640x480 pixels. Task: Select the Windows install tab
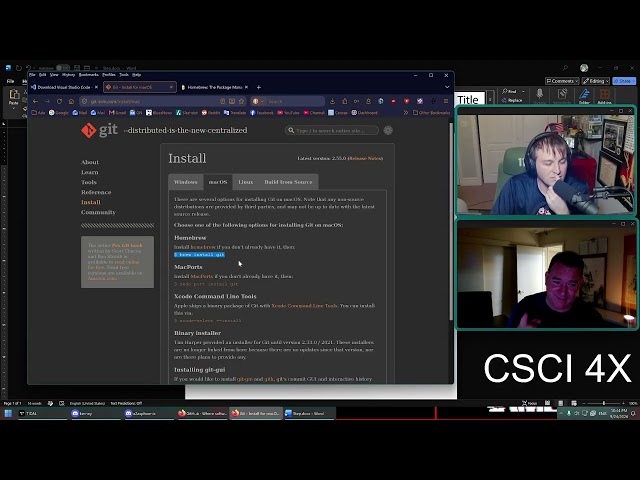[x=185, y=182]
